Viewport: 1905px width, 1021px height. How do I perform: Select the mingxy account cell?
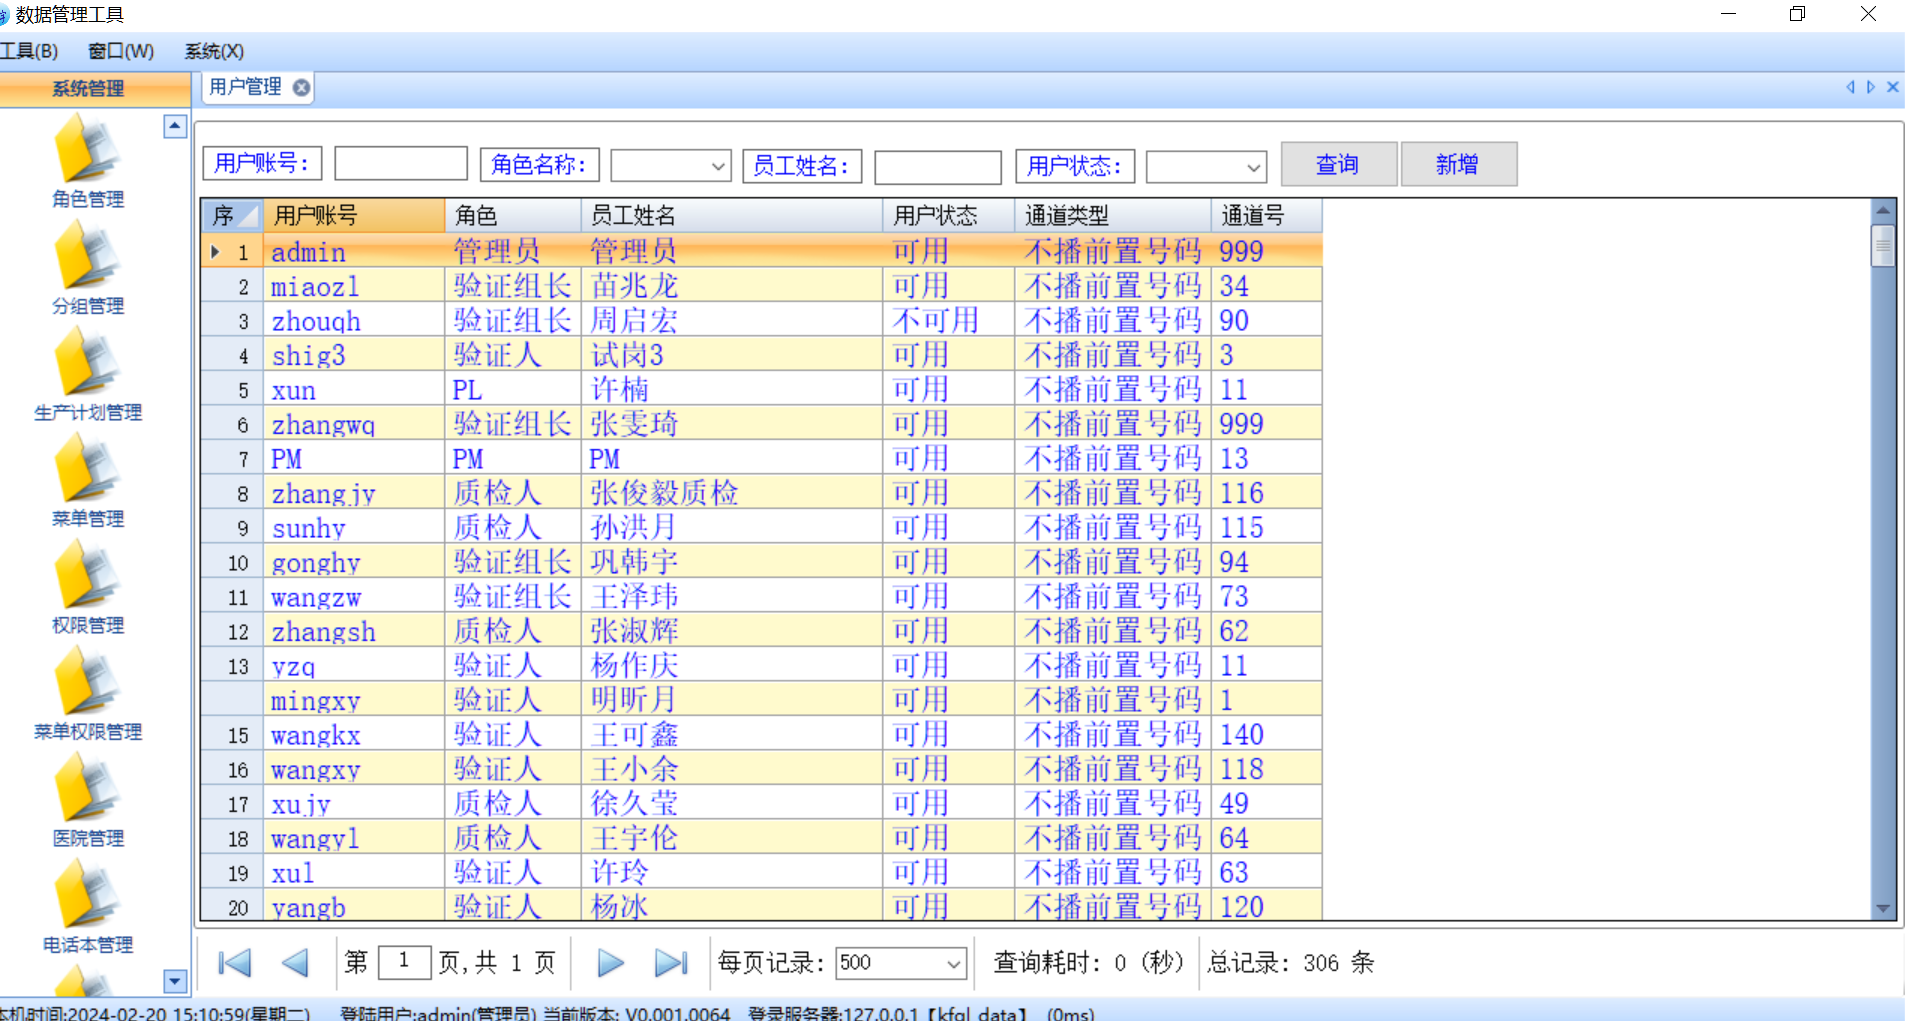353,700
